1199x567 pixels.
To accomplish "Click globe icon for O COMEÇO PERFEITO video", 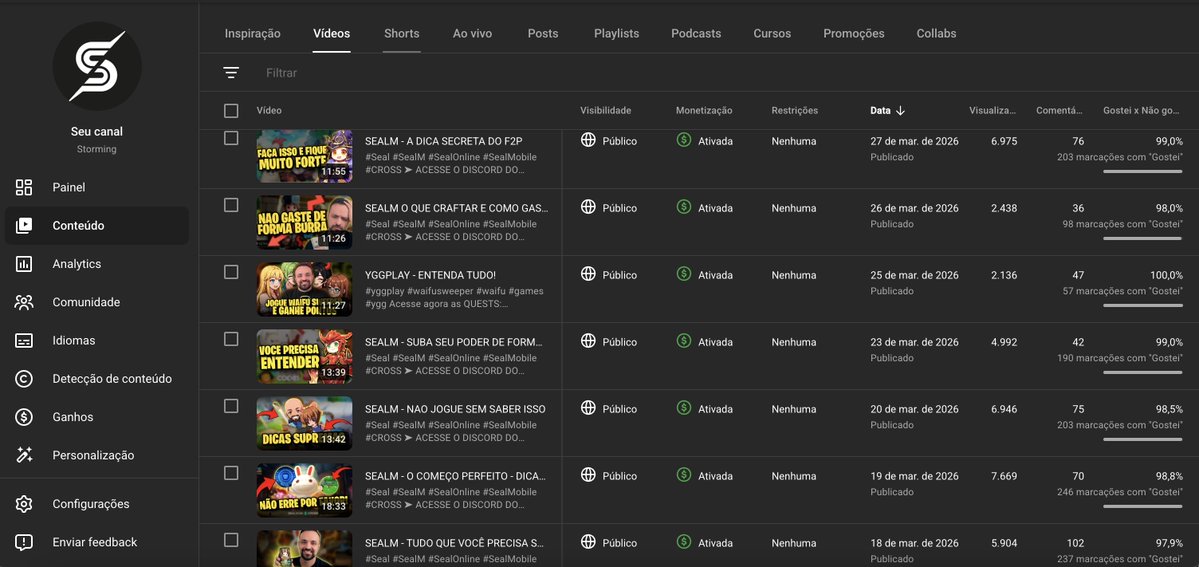I will pyautogui.click(x=588, y=475).
